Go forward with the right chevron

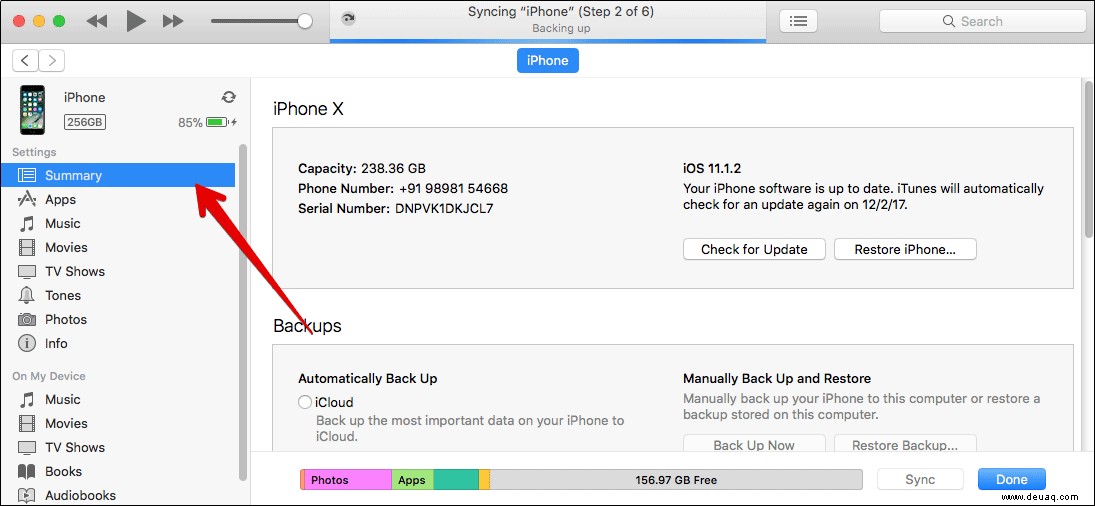52,61
